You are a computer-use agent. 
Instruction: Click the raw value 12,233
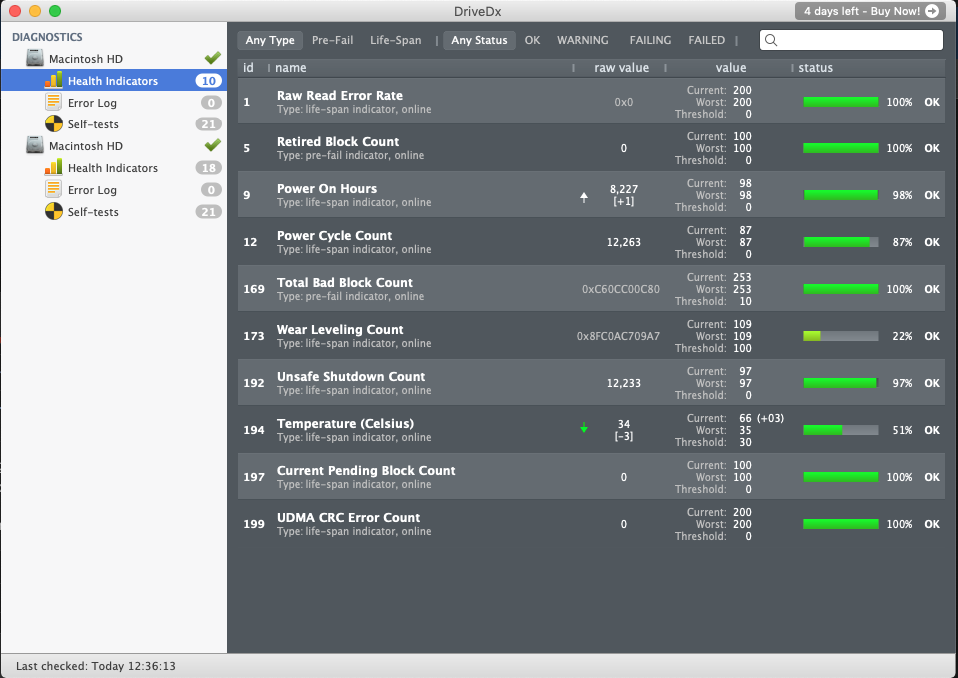[624, 383]
